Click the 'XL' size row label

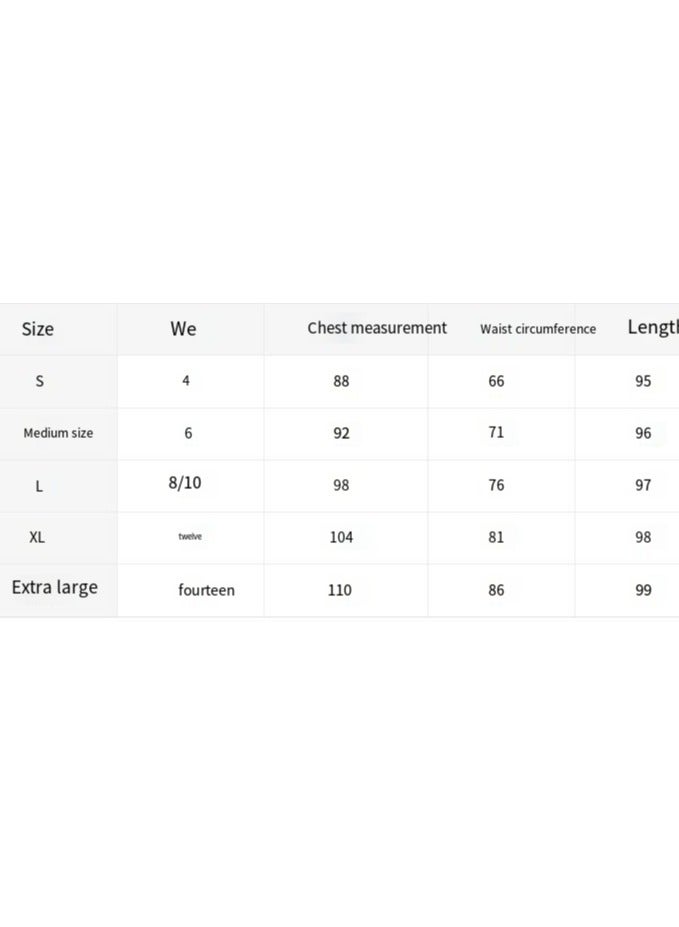(37, 537)
